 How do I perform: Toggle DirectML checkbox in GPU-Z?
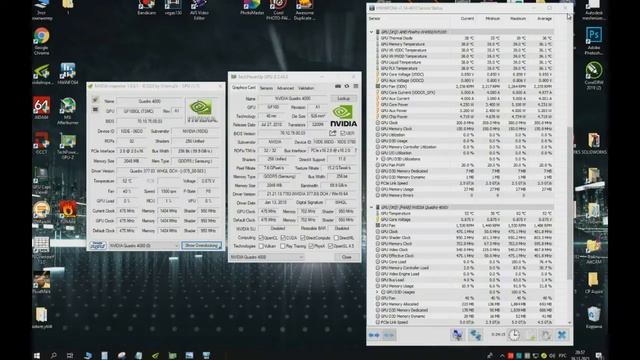336,238
